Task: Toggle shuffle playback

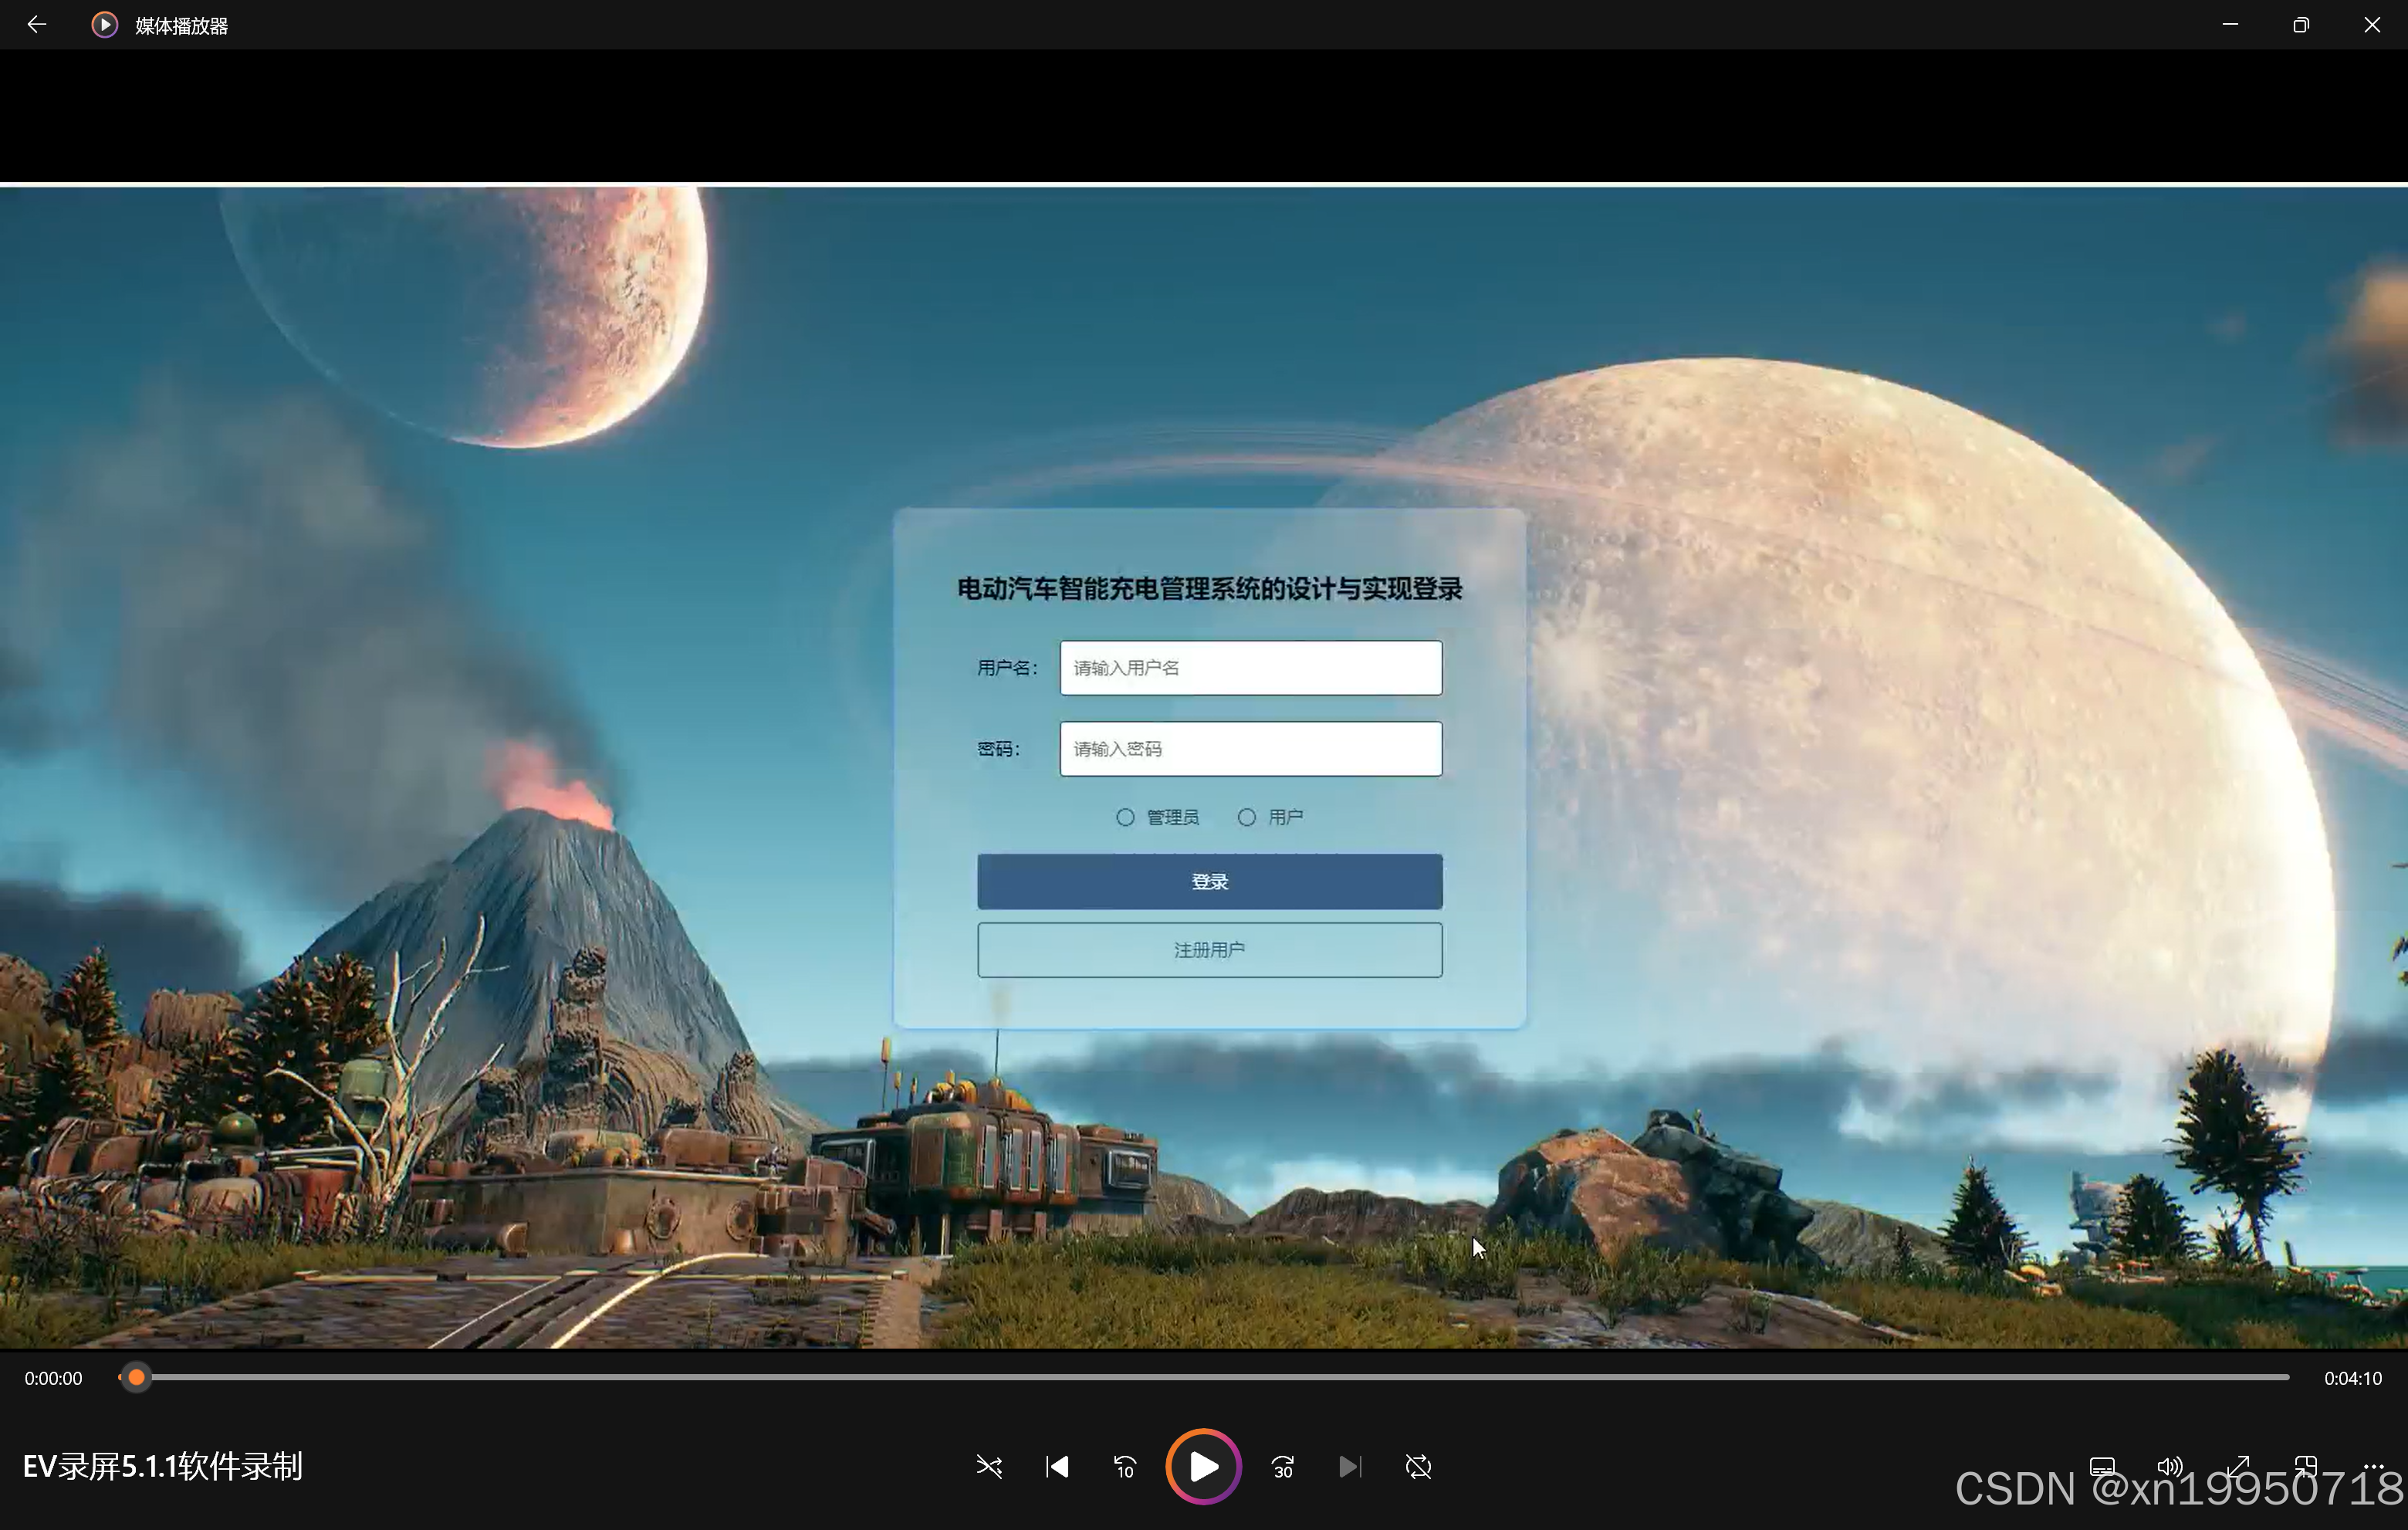Action: click(x=989, y=1467)
